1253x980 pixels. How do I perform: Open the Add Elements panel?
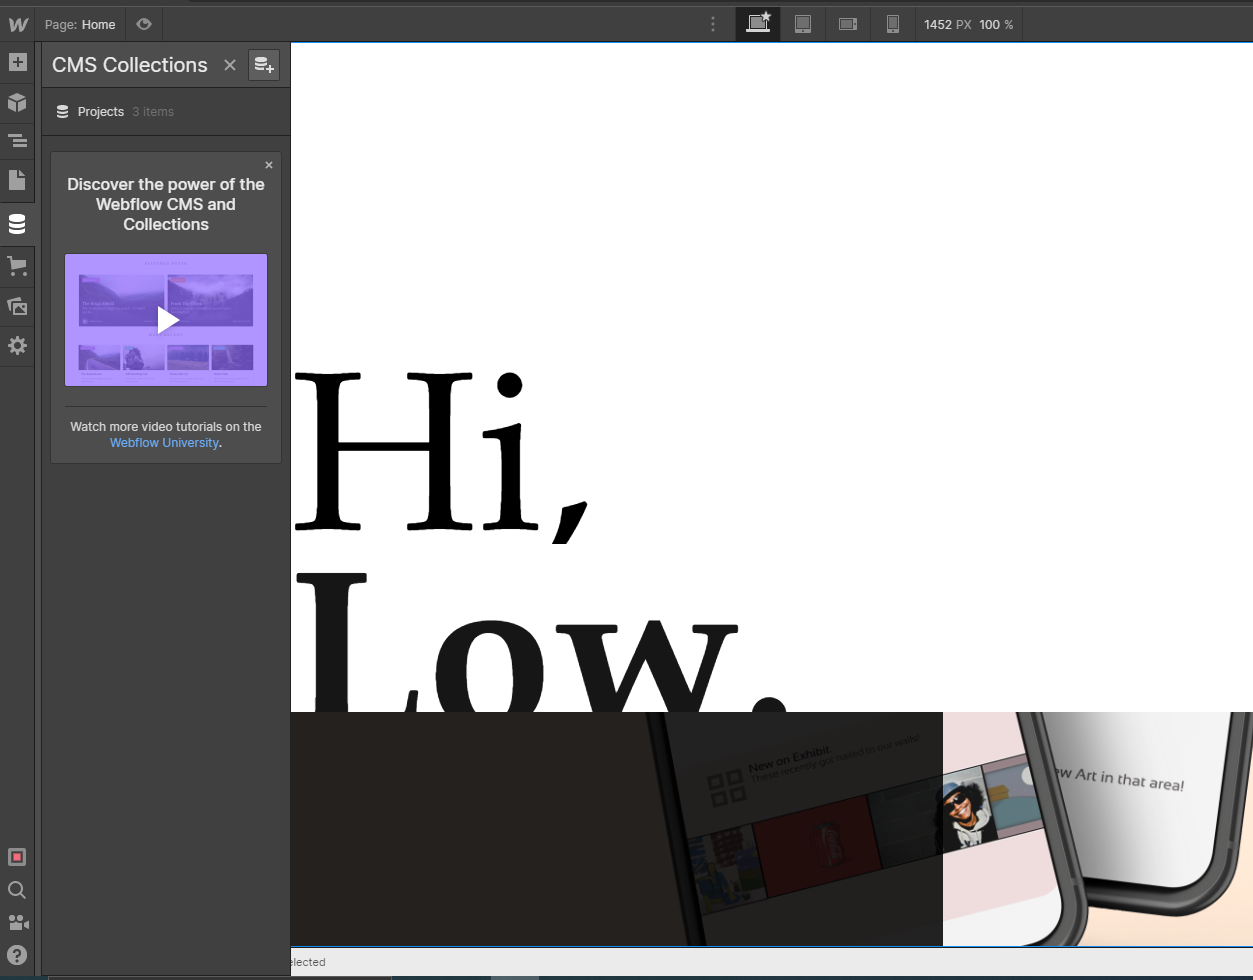[x=17, y=62]
